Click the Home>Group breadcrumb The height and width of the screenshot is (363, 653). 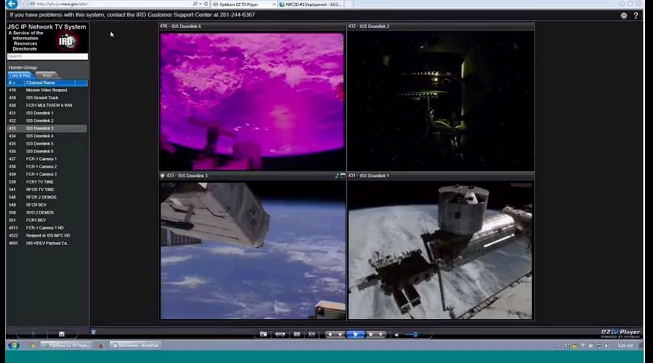pos(22,67)
